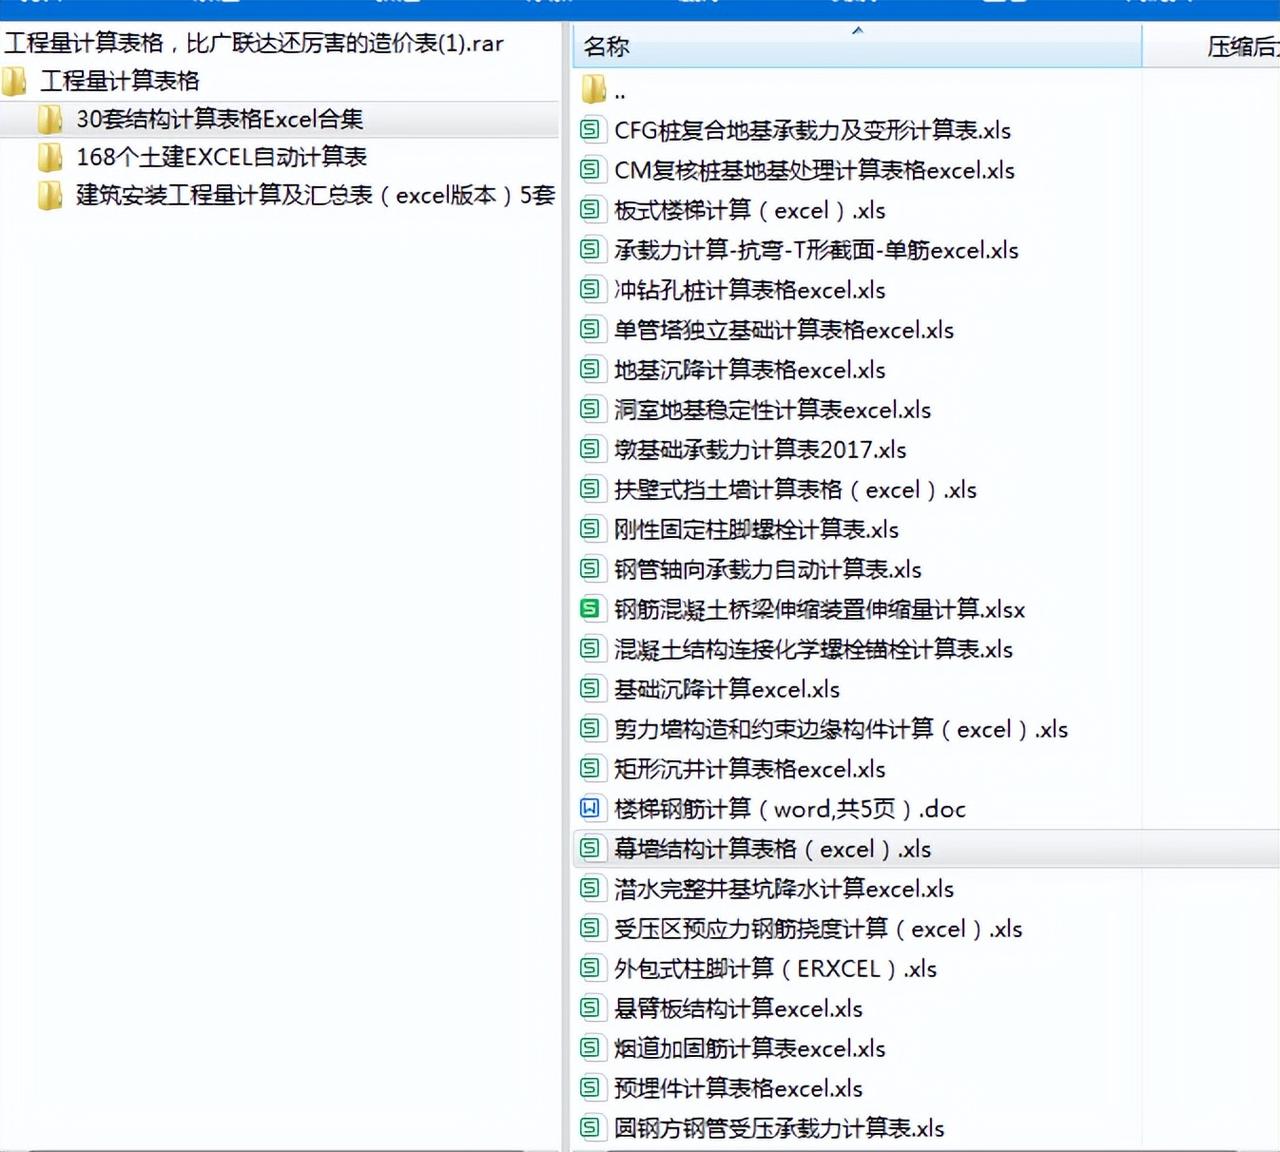Click the icon of 刚性固定柱脚螺栓计算表.xls
This screenshot has width=1280, height=1152.
pos(591,529)
